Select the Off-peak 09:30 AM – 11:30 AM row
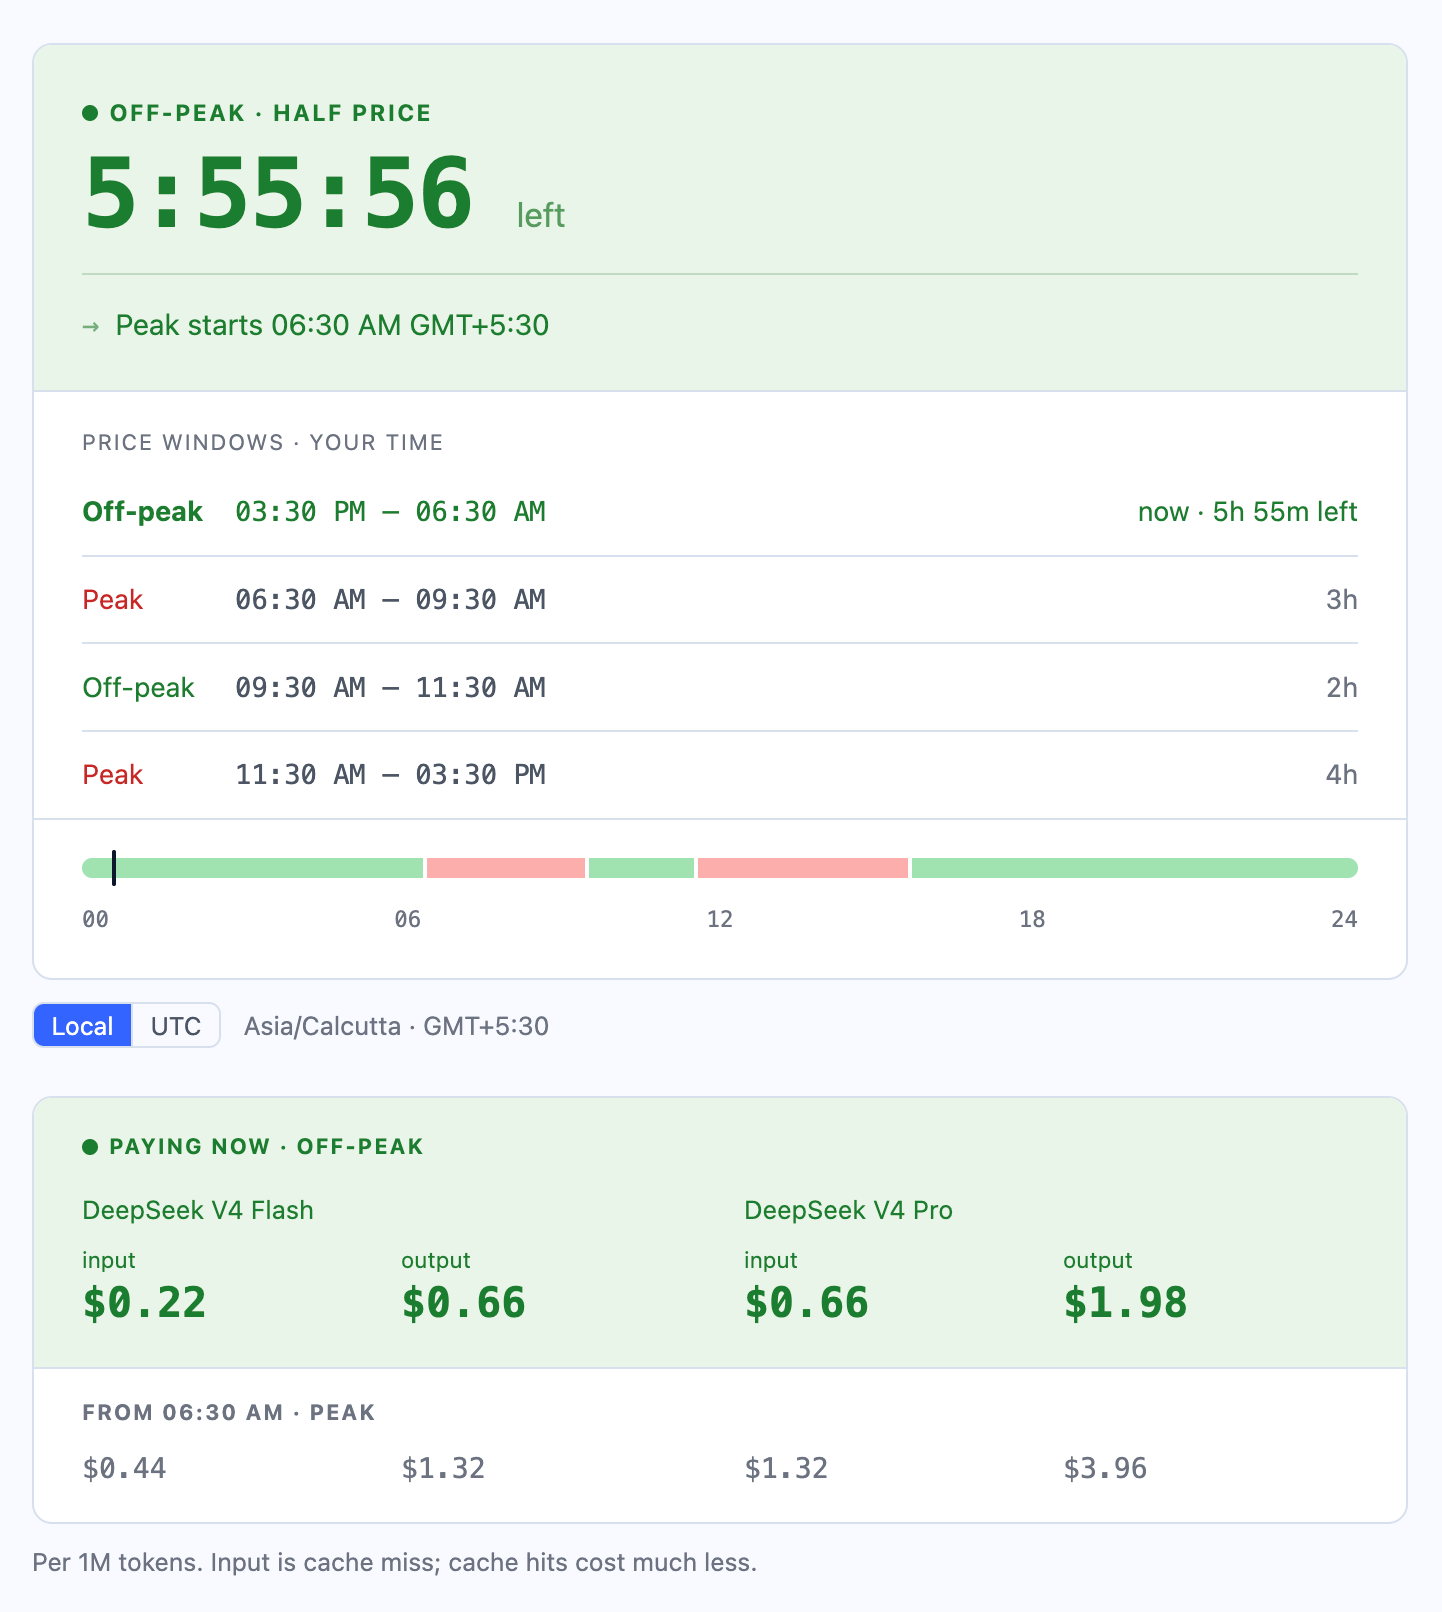The height and width of the screenshot is (1612, 1442). [720, 688]
